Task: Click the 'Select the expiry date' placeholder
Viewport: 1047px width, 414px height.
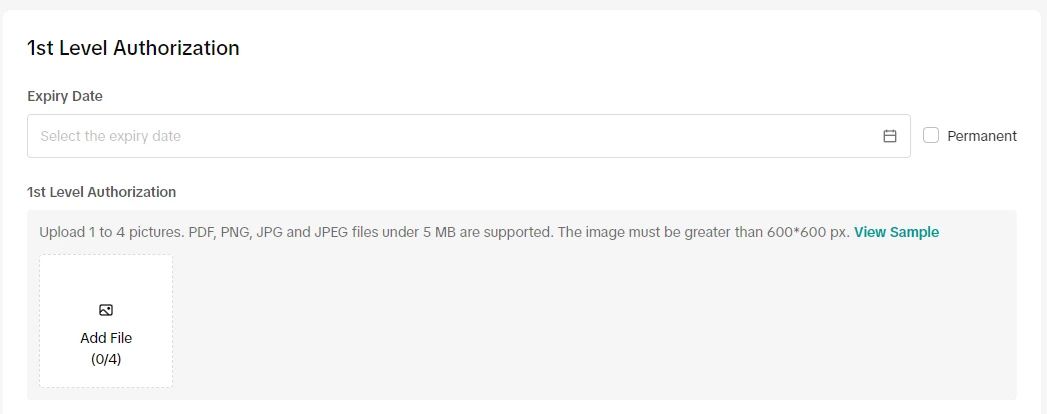Action: point(110,136)
